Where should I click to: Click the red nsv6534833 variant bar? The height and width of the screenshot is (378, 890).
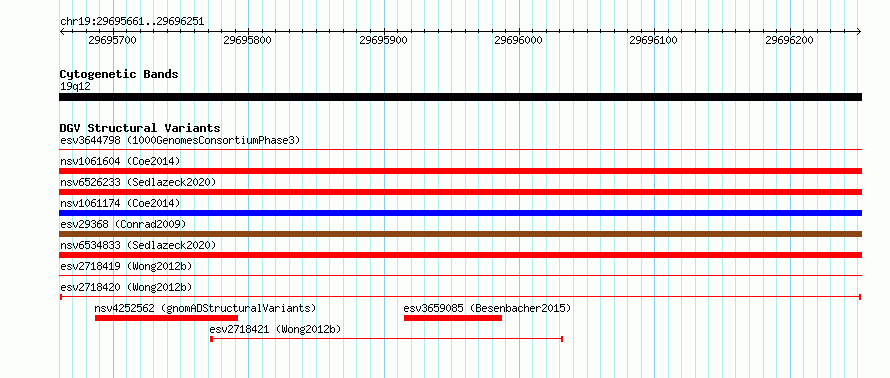point(460,255)
